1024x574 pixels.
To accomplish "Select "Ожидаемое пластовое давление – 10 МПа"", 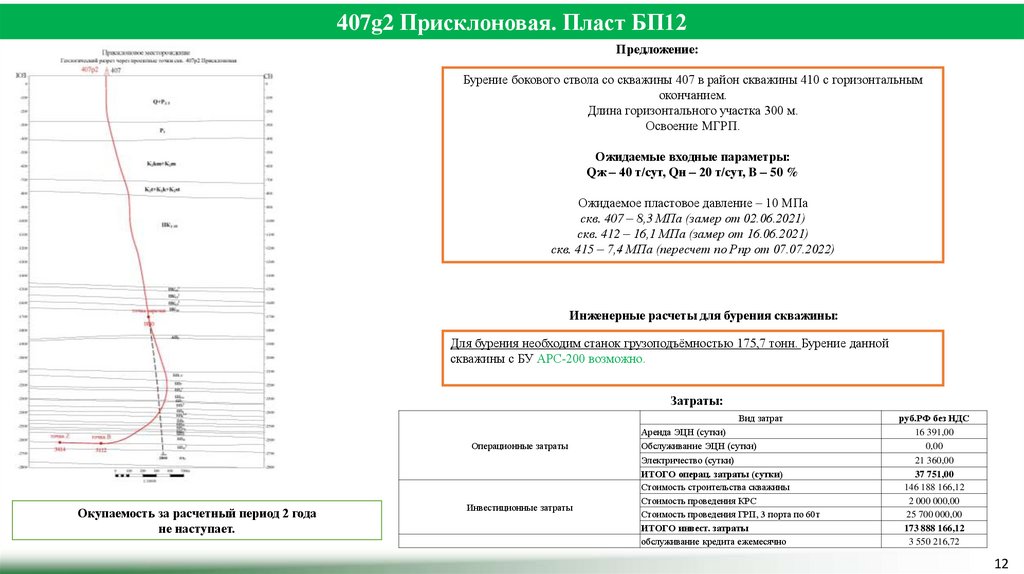I will [692, 203].
